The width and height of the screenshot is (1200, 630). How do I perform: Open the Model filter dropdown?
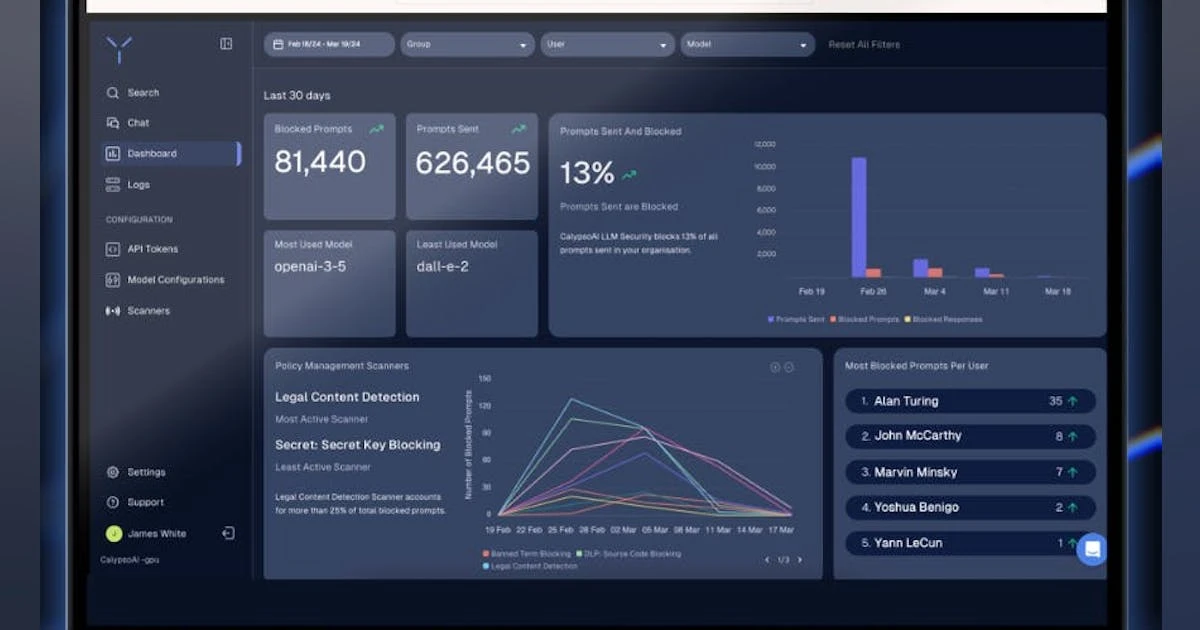pyautogui.click(x=748, y=44)
